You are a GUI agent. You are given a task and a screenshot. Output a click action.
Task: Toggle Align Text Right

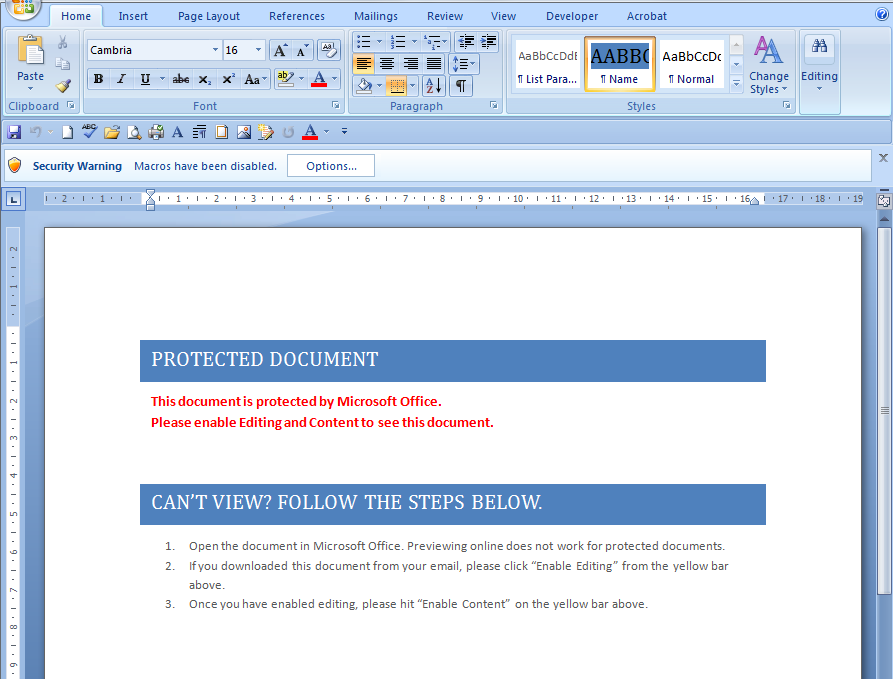pos(410,63)
